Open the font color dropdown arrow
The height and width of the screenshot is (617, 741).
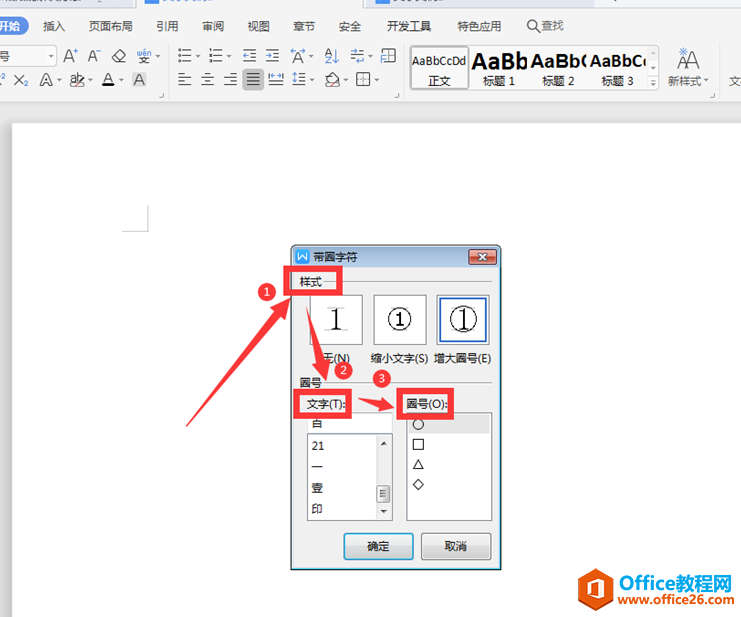click(121, 80)
